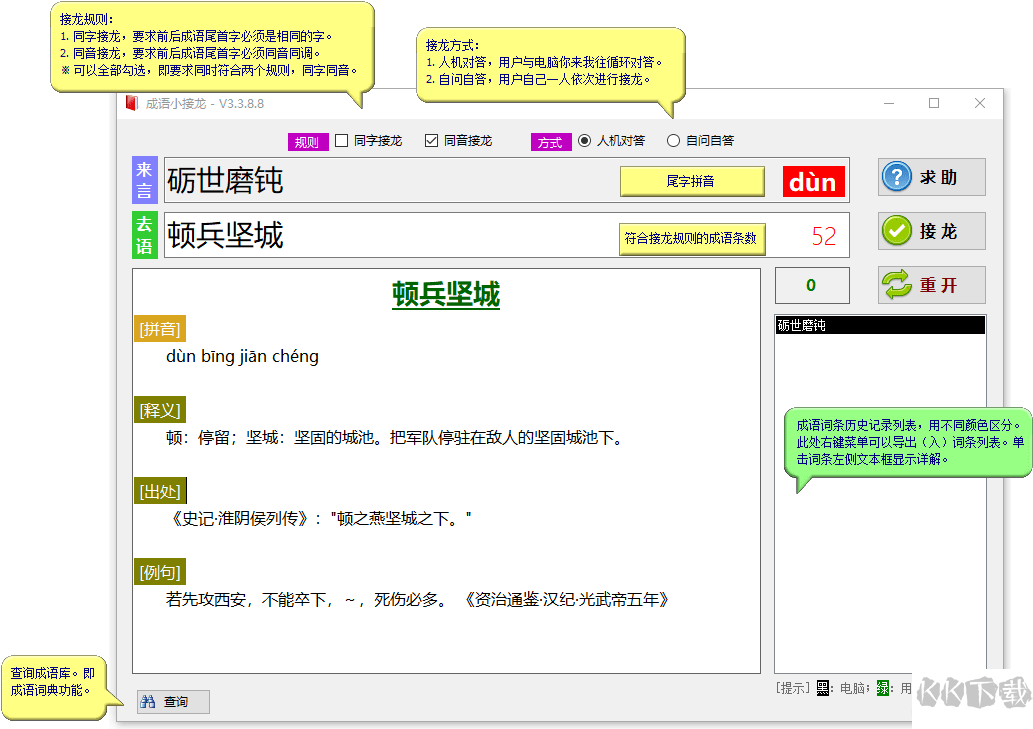This screenshot has width=1033, height=729.
Task: Enable the 同字接龙 checkbox
Action: [x=341, y=140]
